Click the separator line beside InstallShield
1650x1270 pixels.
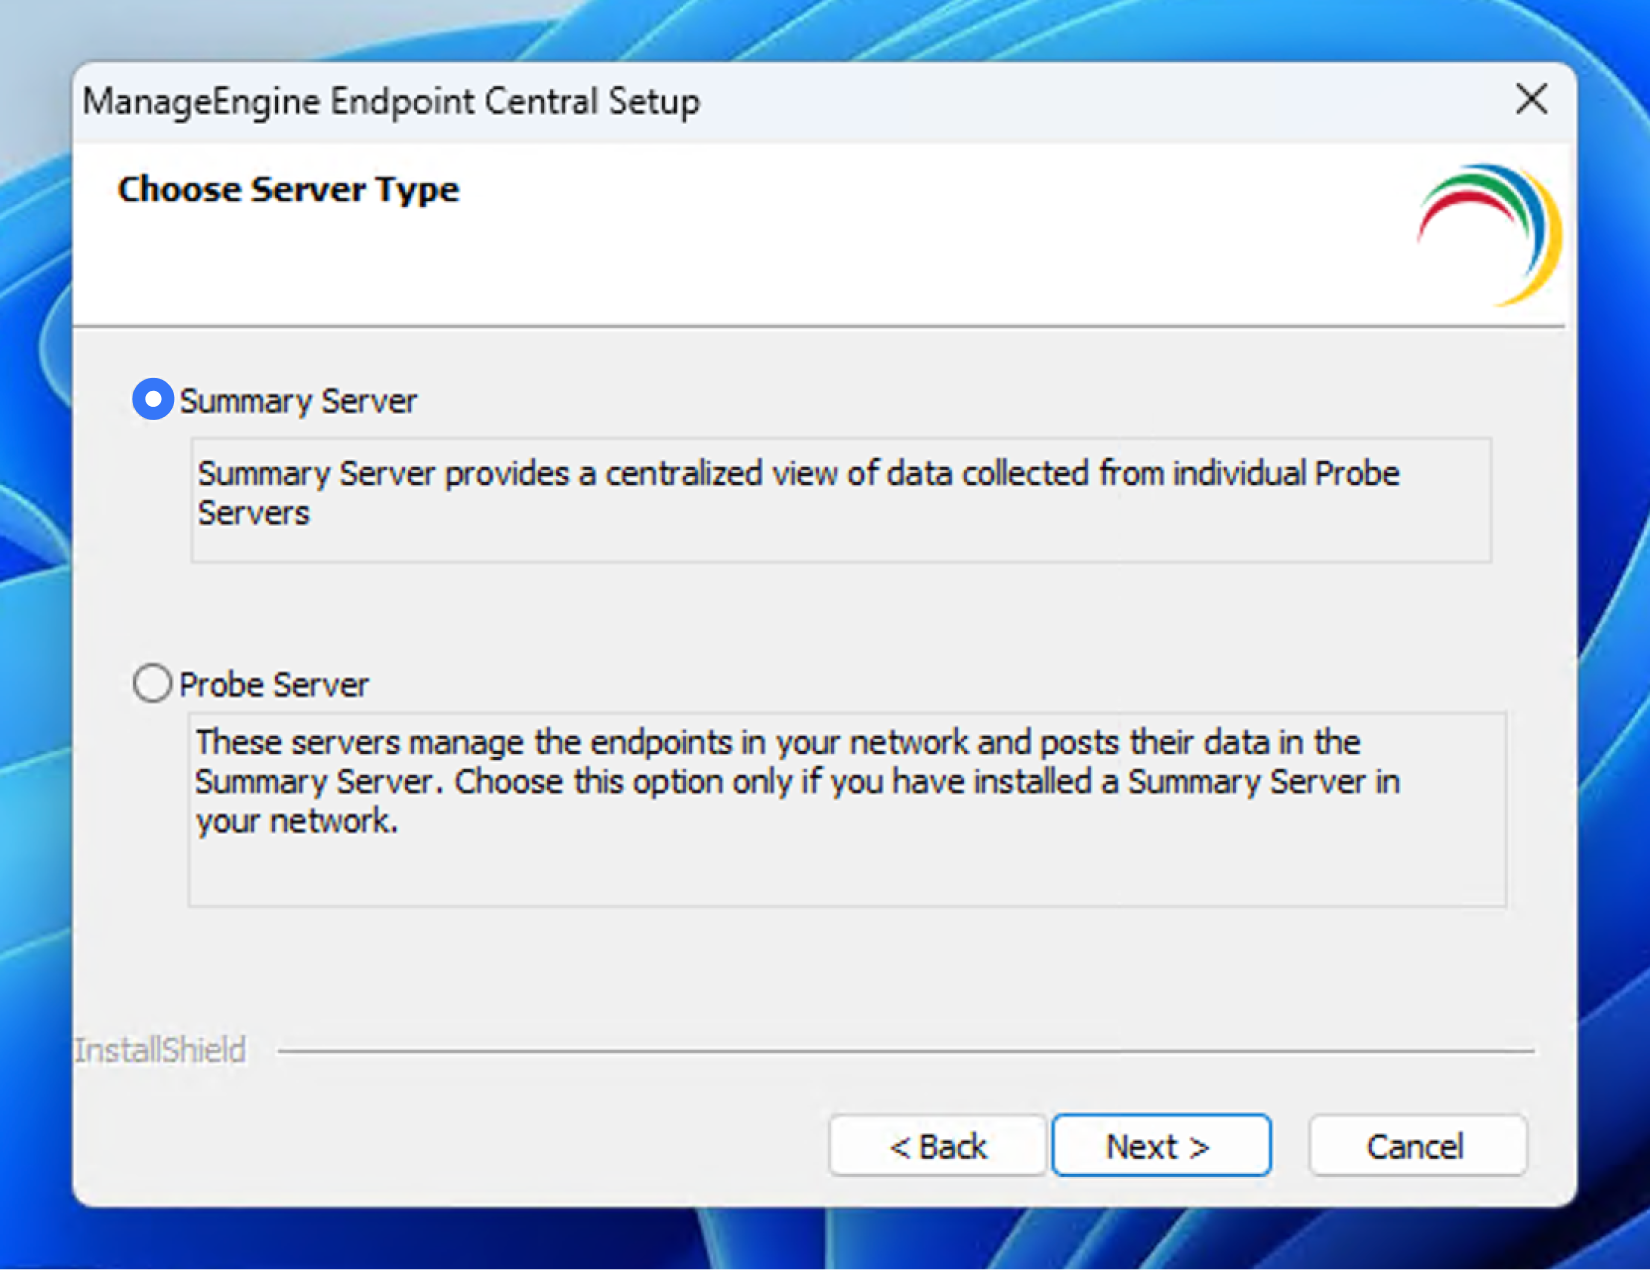(x=906, y=1051)
